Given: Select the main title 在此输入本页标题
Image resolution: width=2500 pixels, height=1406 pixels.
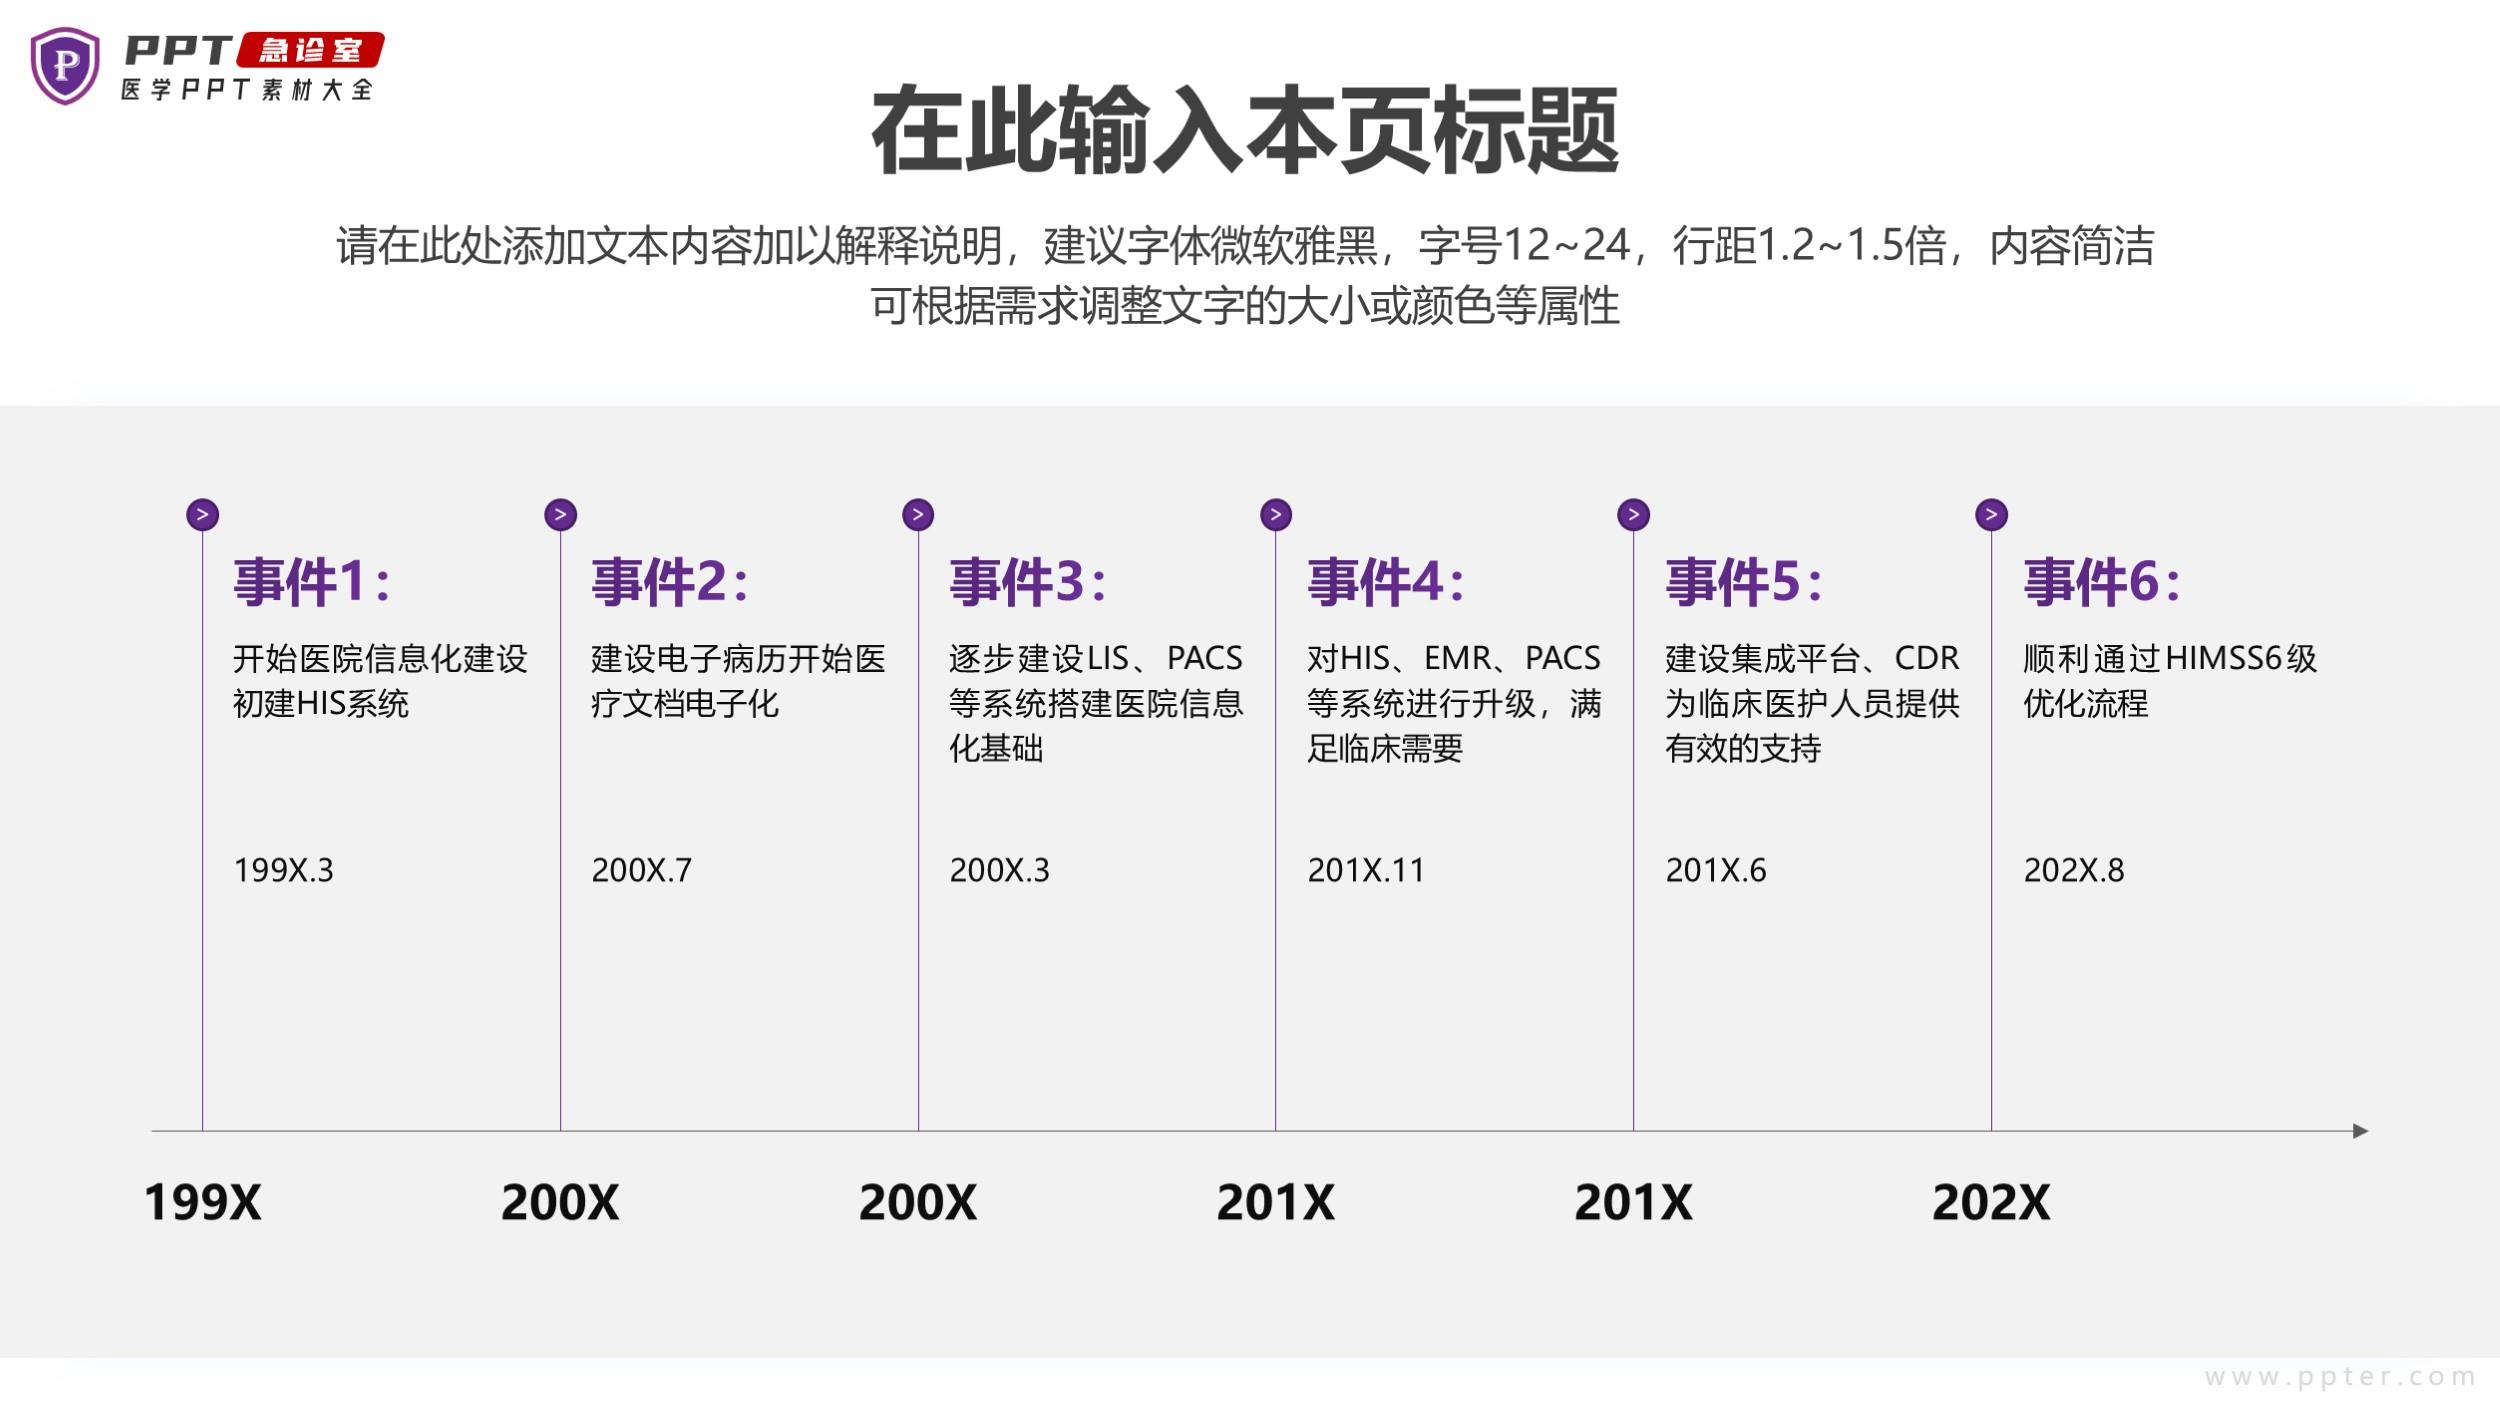Looking at the screenshot, I should point(1245,131).
